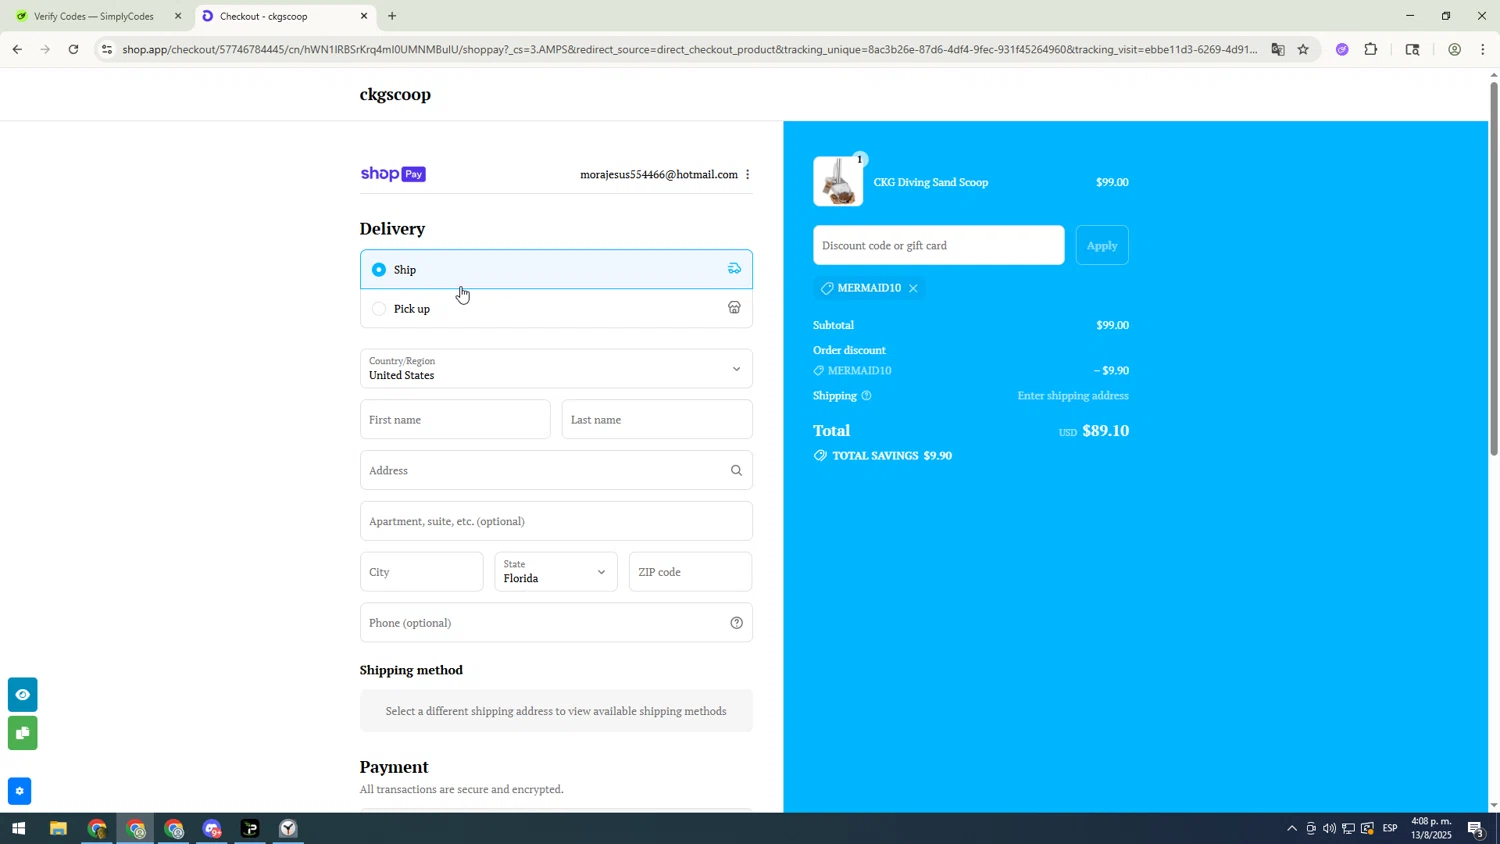Go back to the previous page

pyautogui.click(x=16, y=50)
